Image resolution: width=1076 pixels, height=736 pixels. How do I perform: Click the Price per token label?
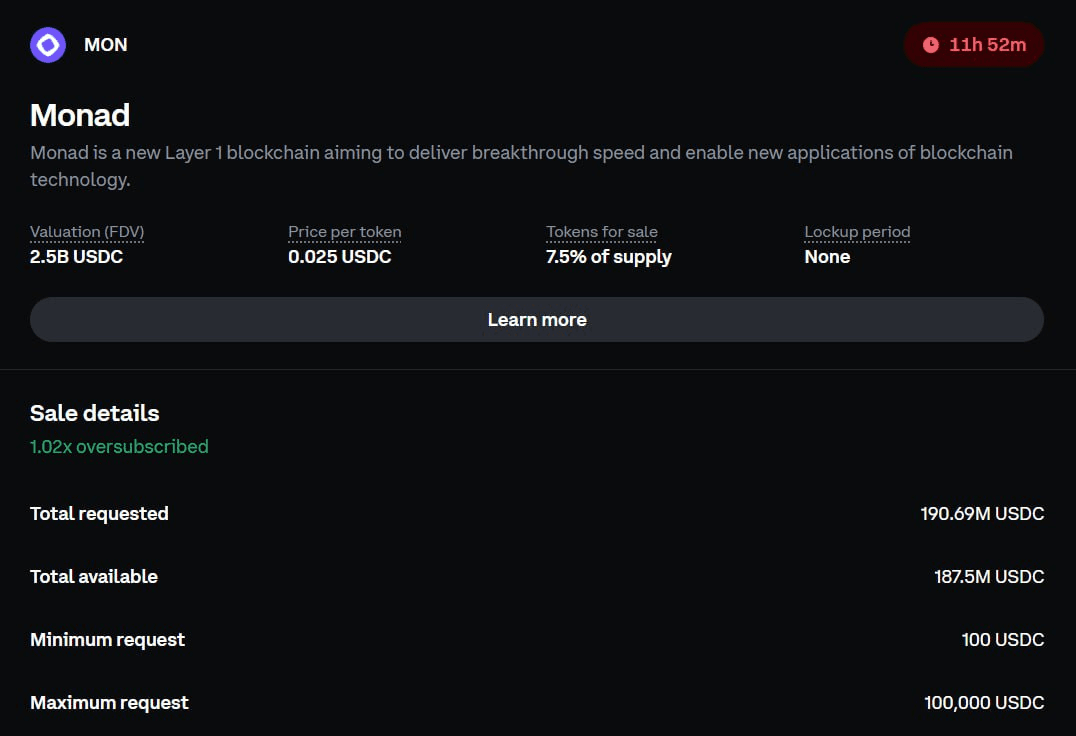coord(344,232)
